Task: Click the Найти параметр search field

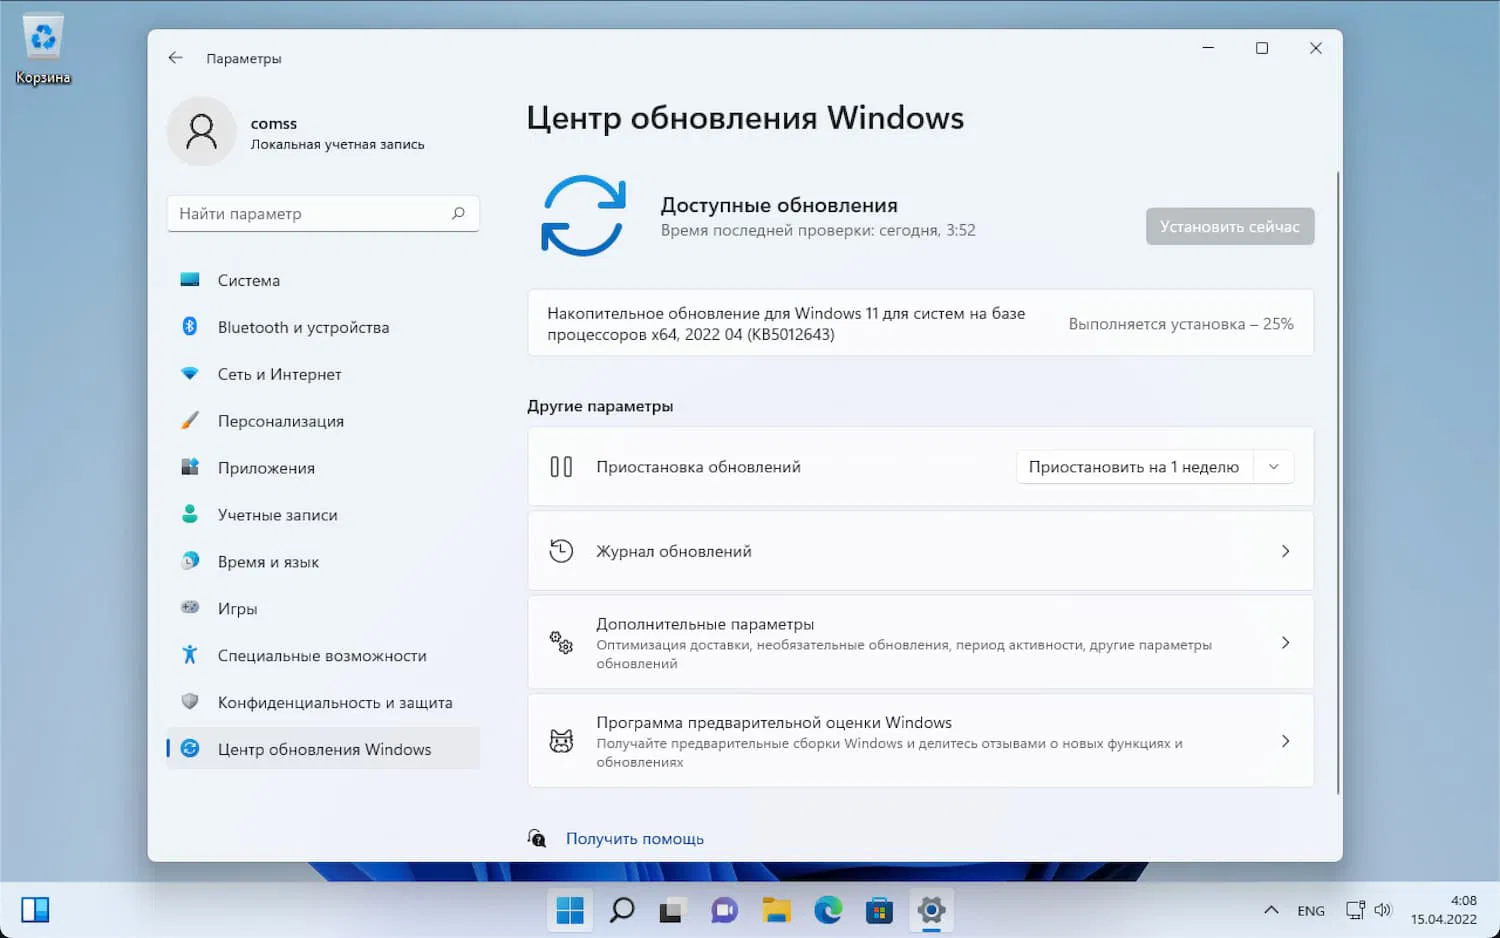Action: pyautogui.click(x=323, y=213)
